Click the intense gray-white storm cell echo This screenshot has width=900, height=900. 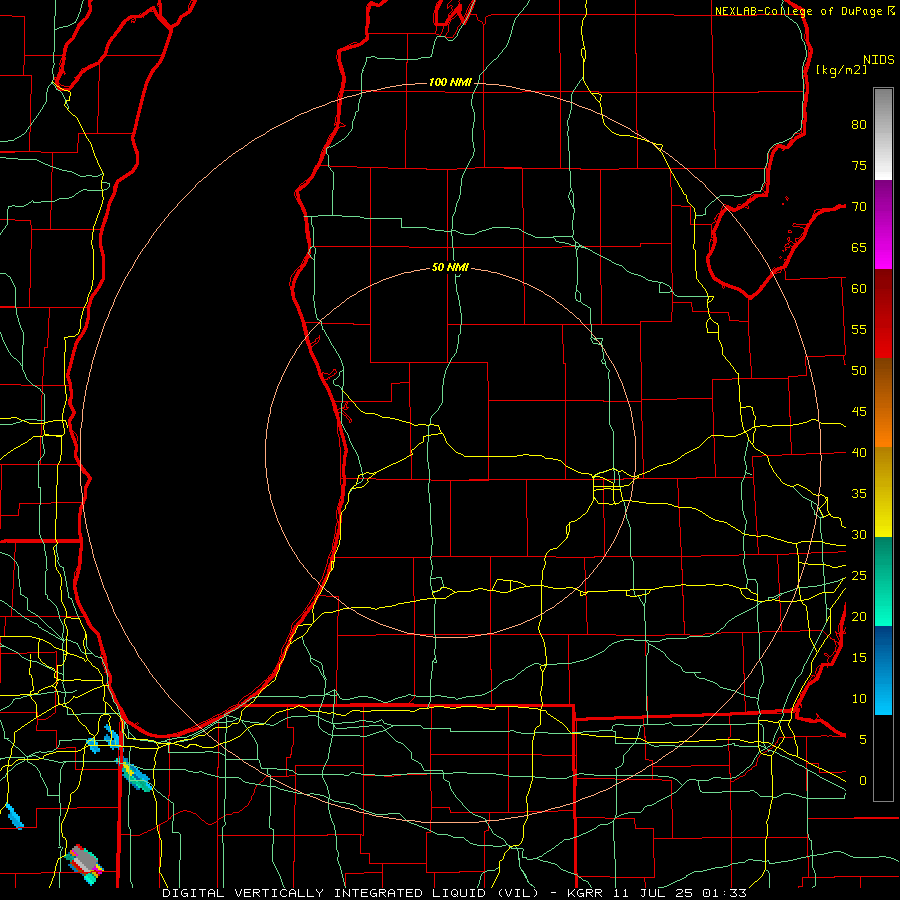[x=84, y=863]
